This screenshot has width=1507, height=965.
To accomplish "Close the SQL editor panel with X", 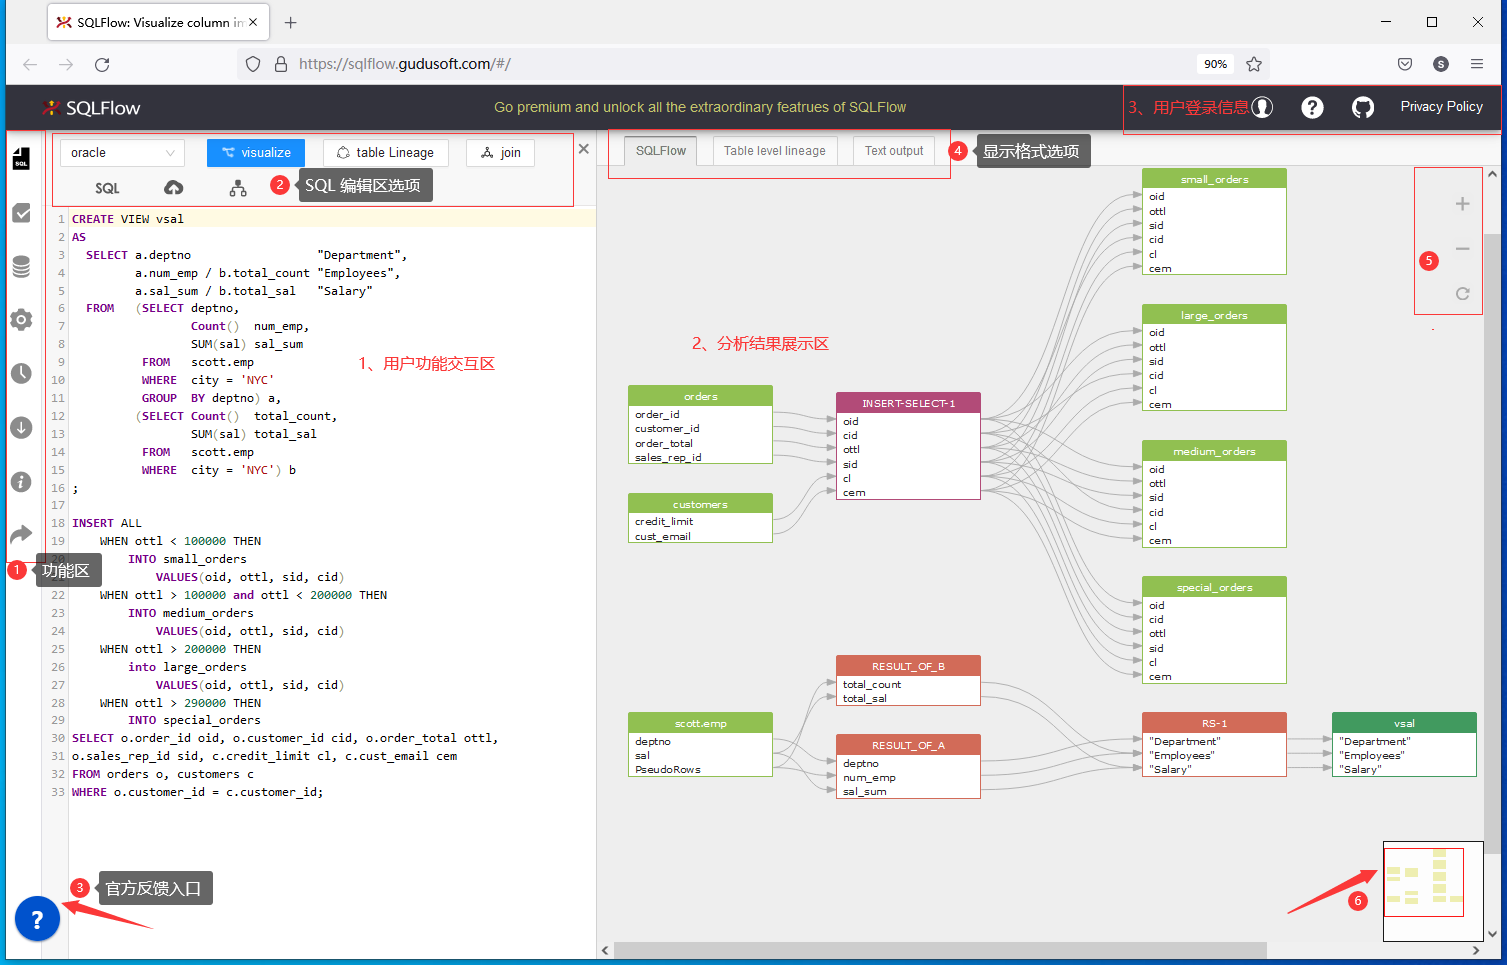I will click(584, 149).
